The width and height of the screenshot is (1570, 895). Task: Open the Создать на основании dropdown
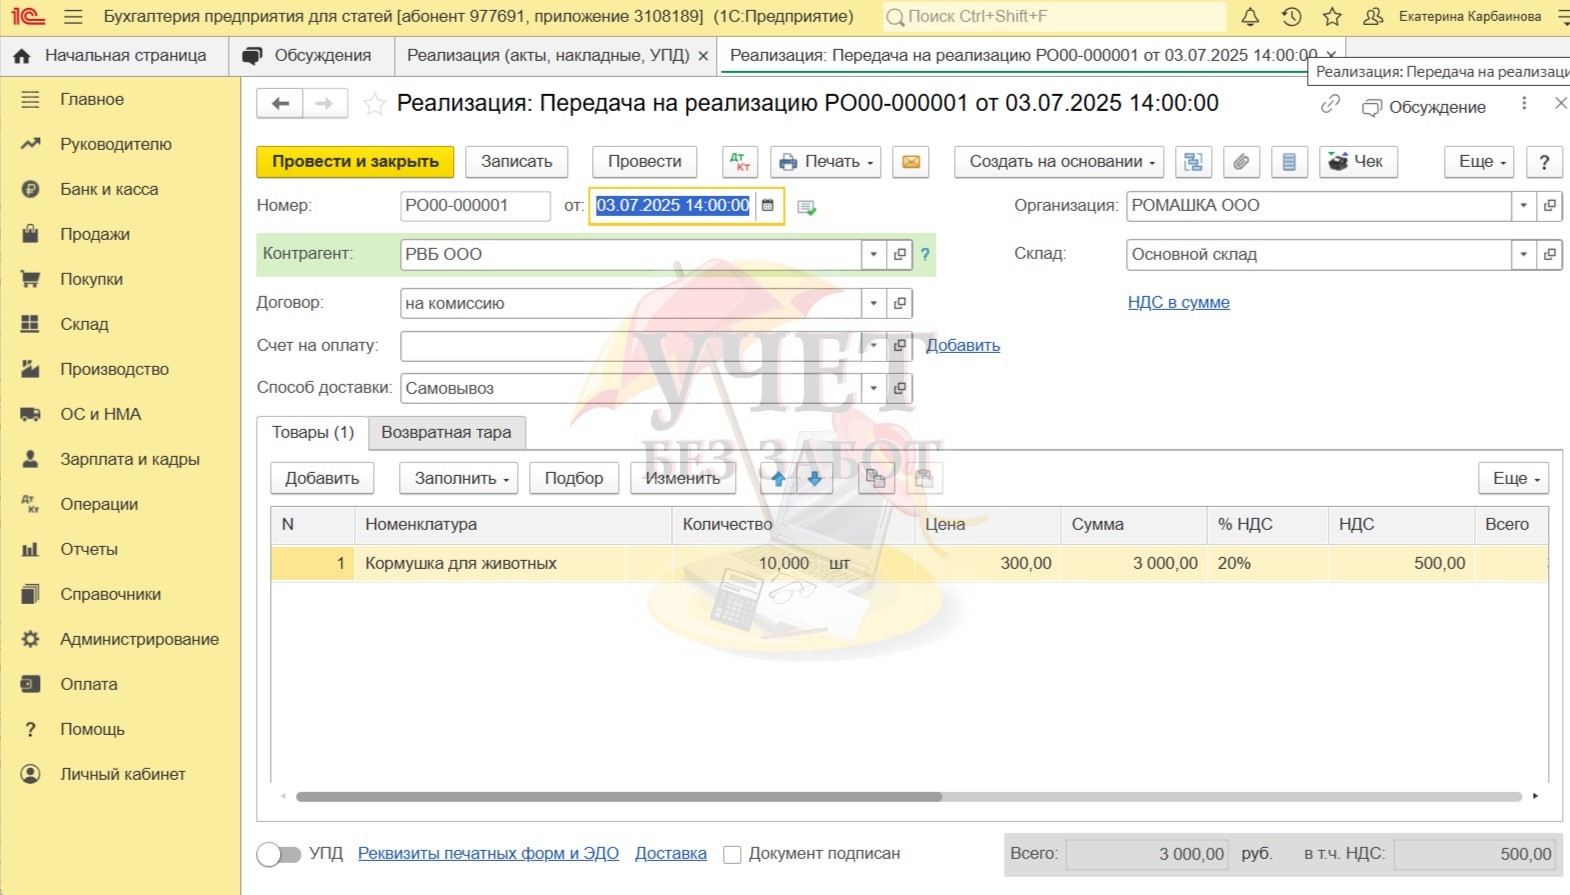tap(1062, 162)
